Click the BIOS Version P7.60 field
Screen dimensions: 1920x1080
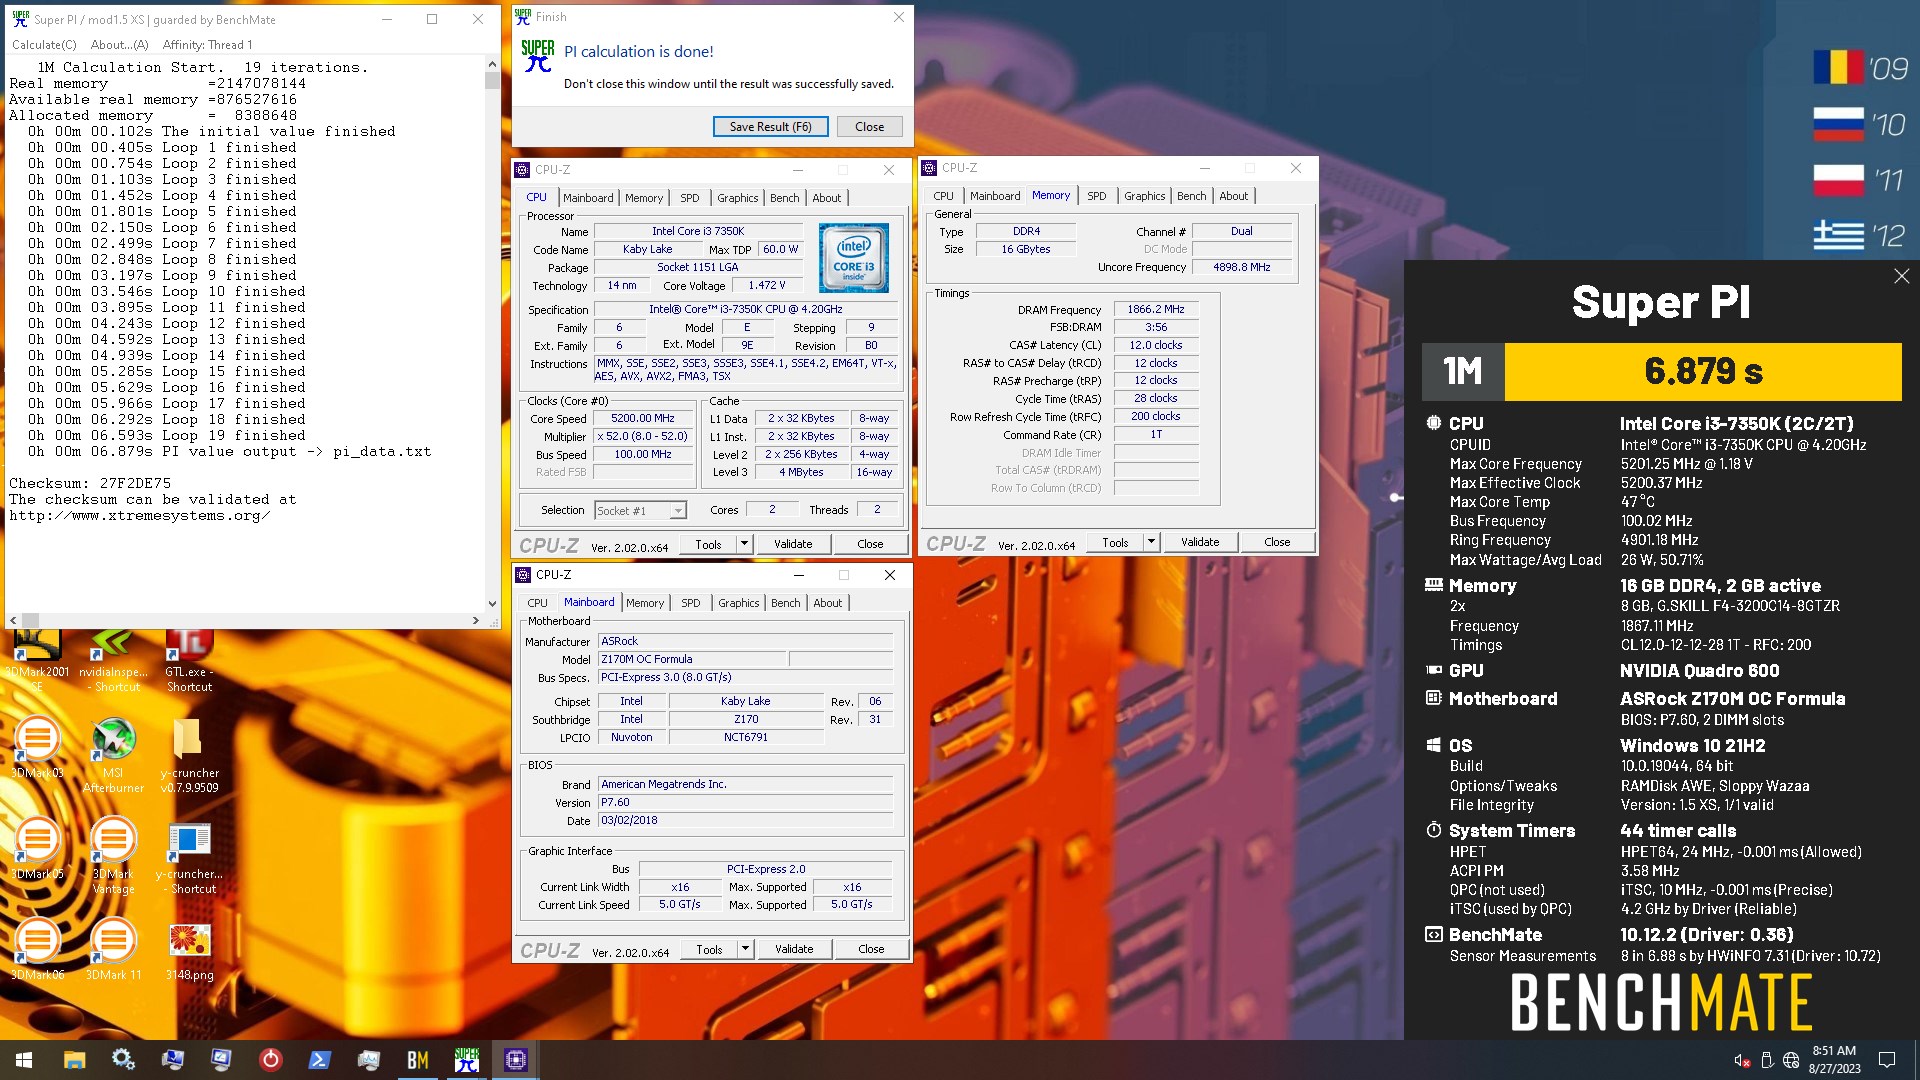tap(745, 802)
